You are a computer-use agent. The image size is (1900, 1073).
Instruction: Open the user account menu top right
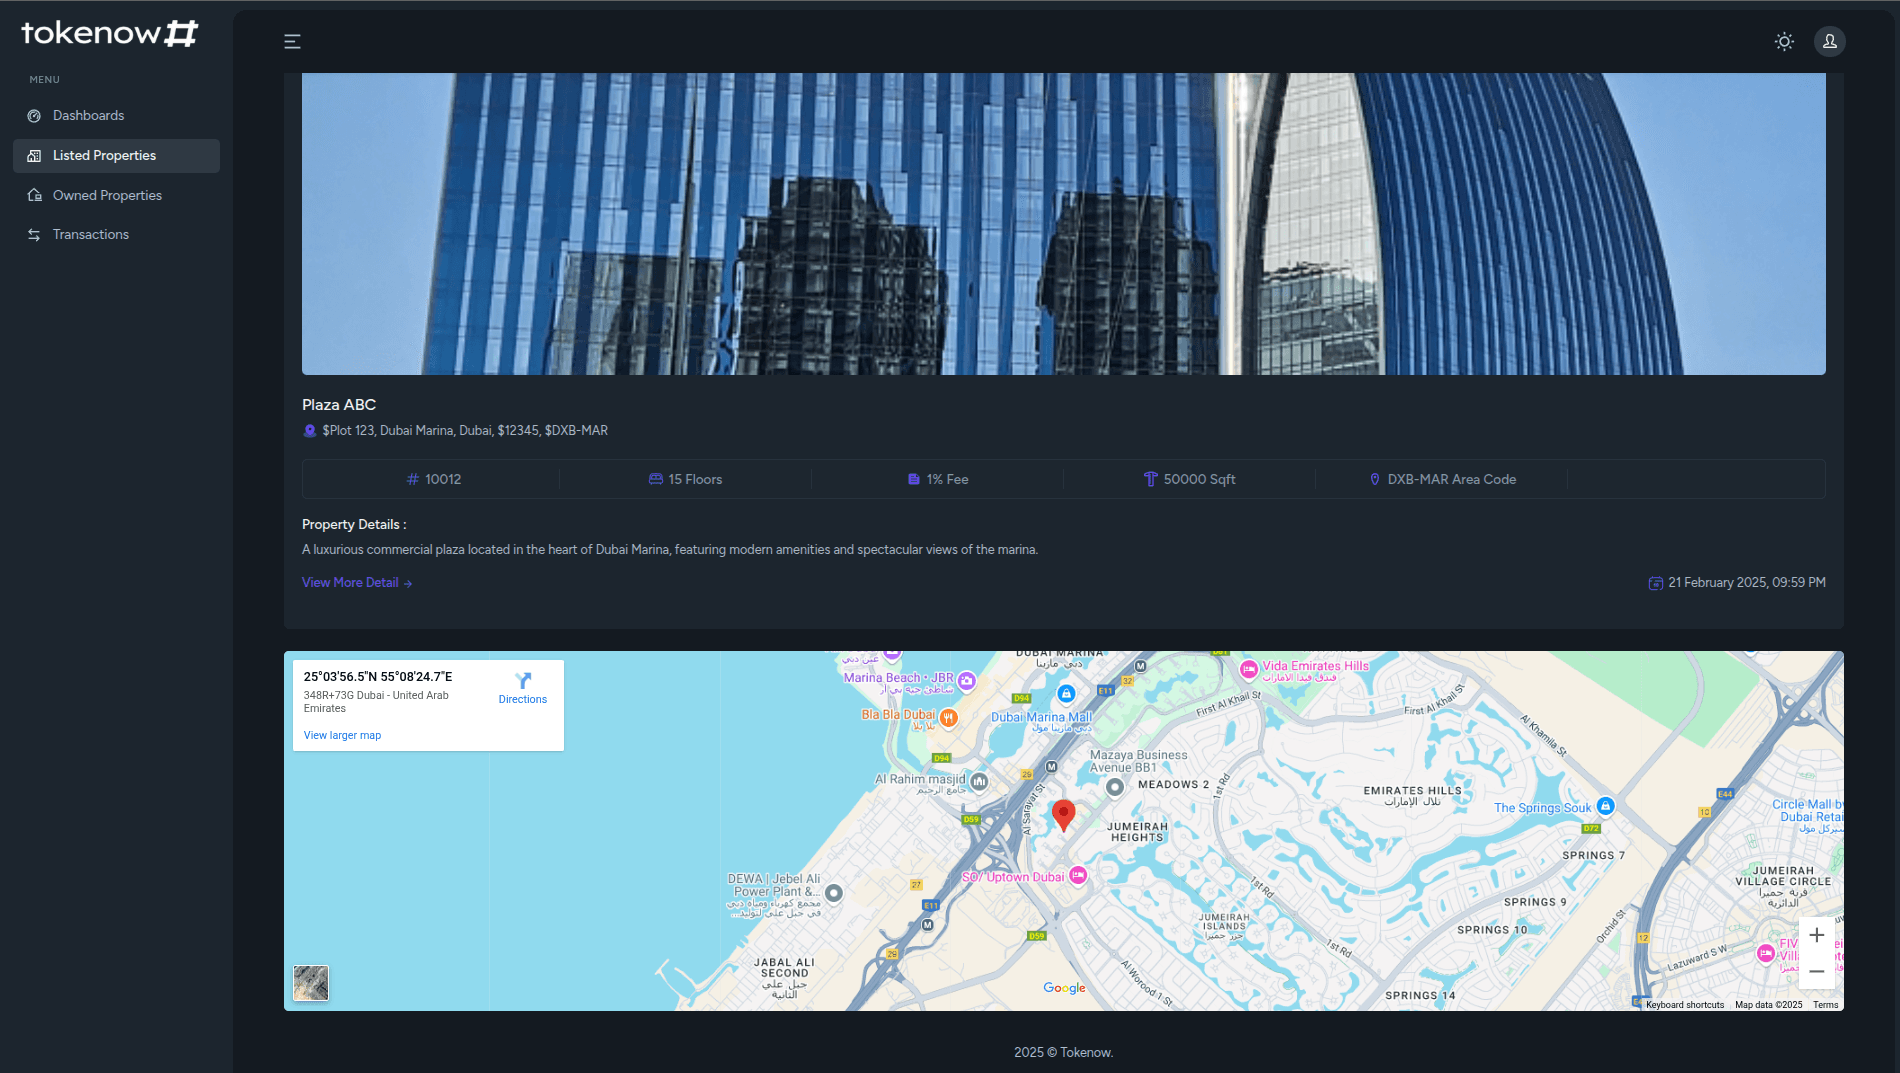pos(1830,41)
